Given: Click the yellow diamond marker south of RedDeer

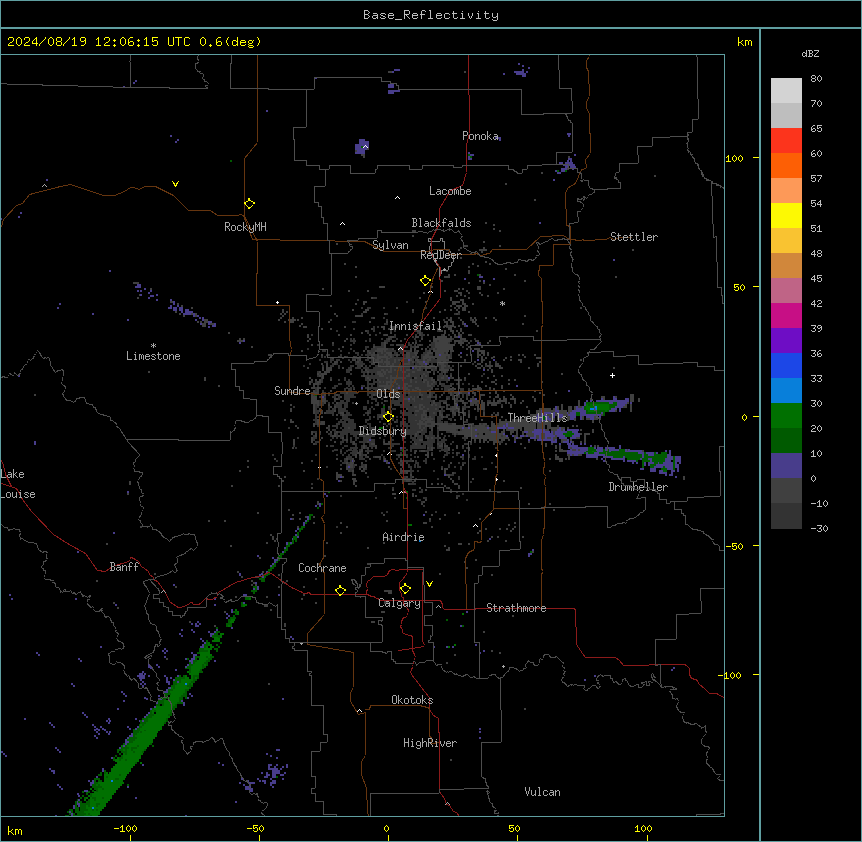Looking at the screenshot, I should pos(425,281).
